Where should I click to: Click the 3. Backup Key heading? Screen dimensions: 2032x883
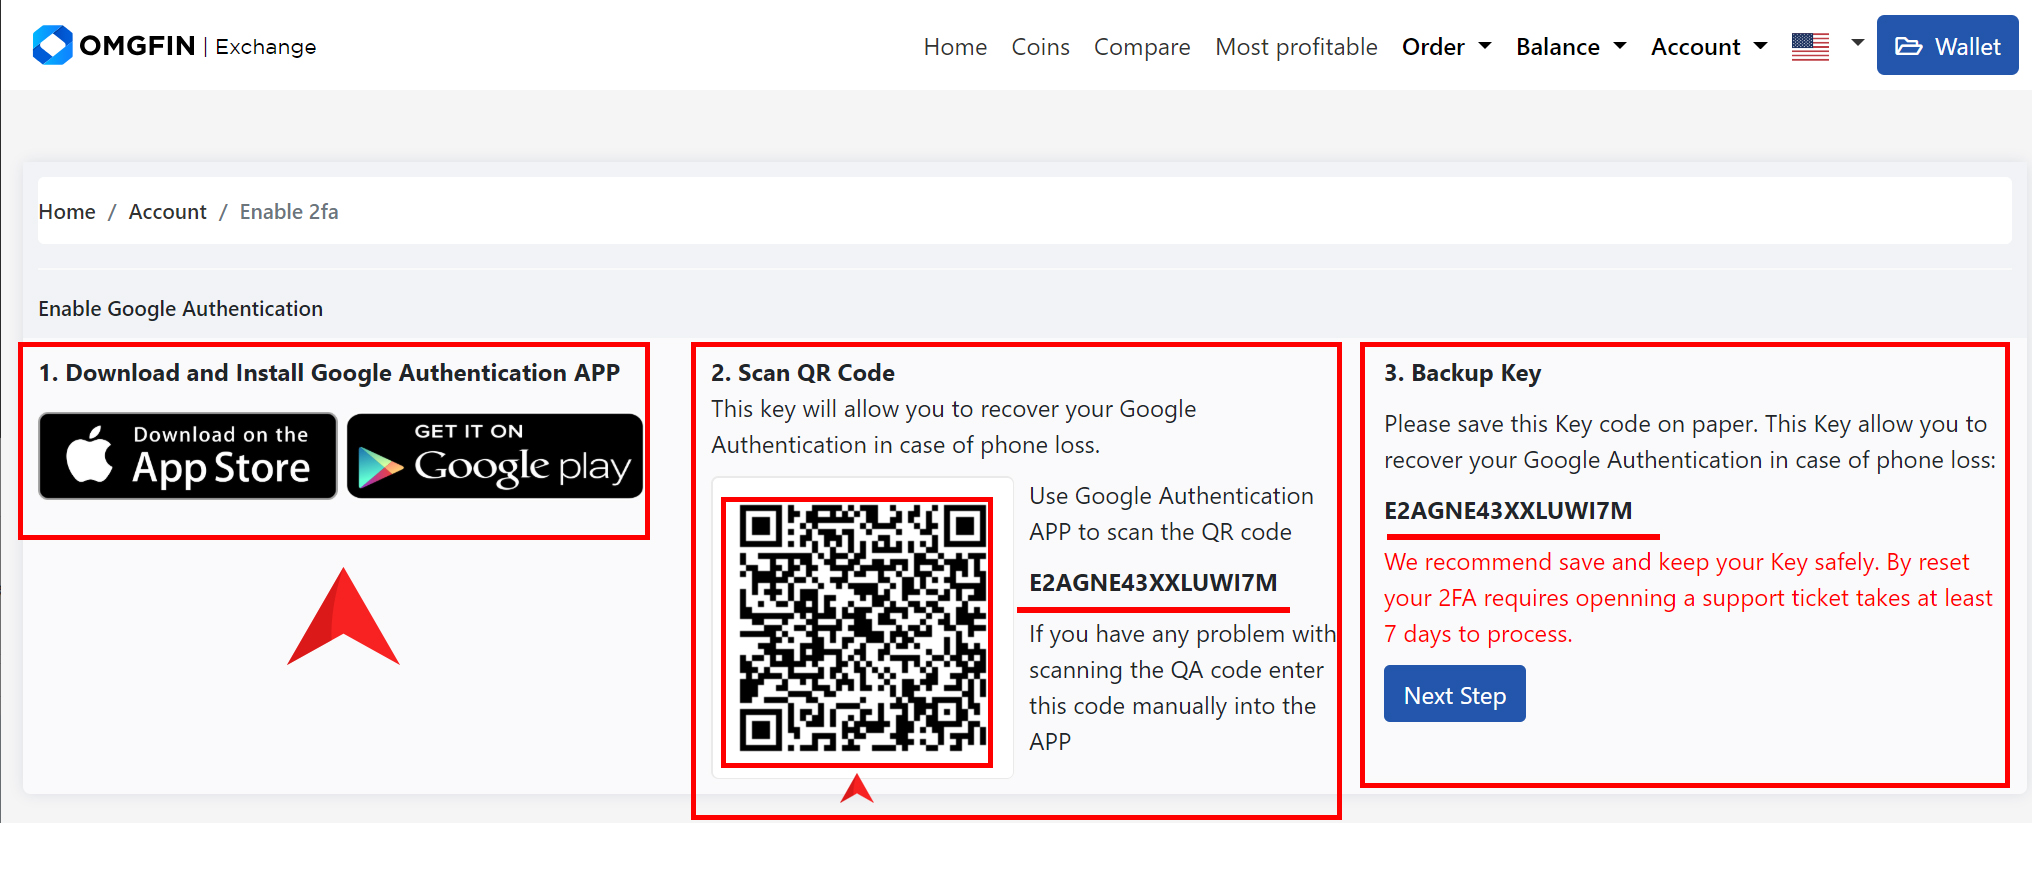(x=1462, y=373)
